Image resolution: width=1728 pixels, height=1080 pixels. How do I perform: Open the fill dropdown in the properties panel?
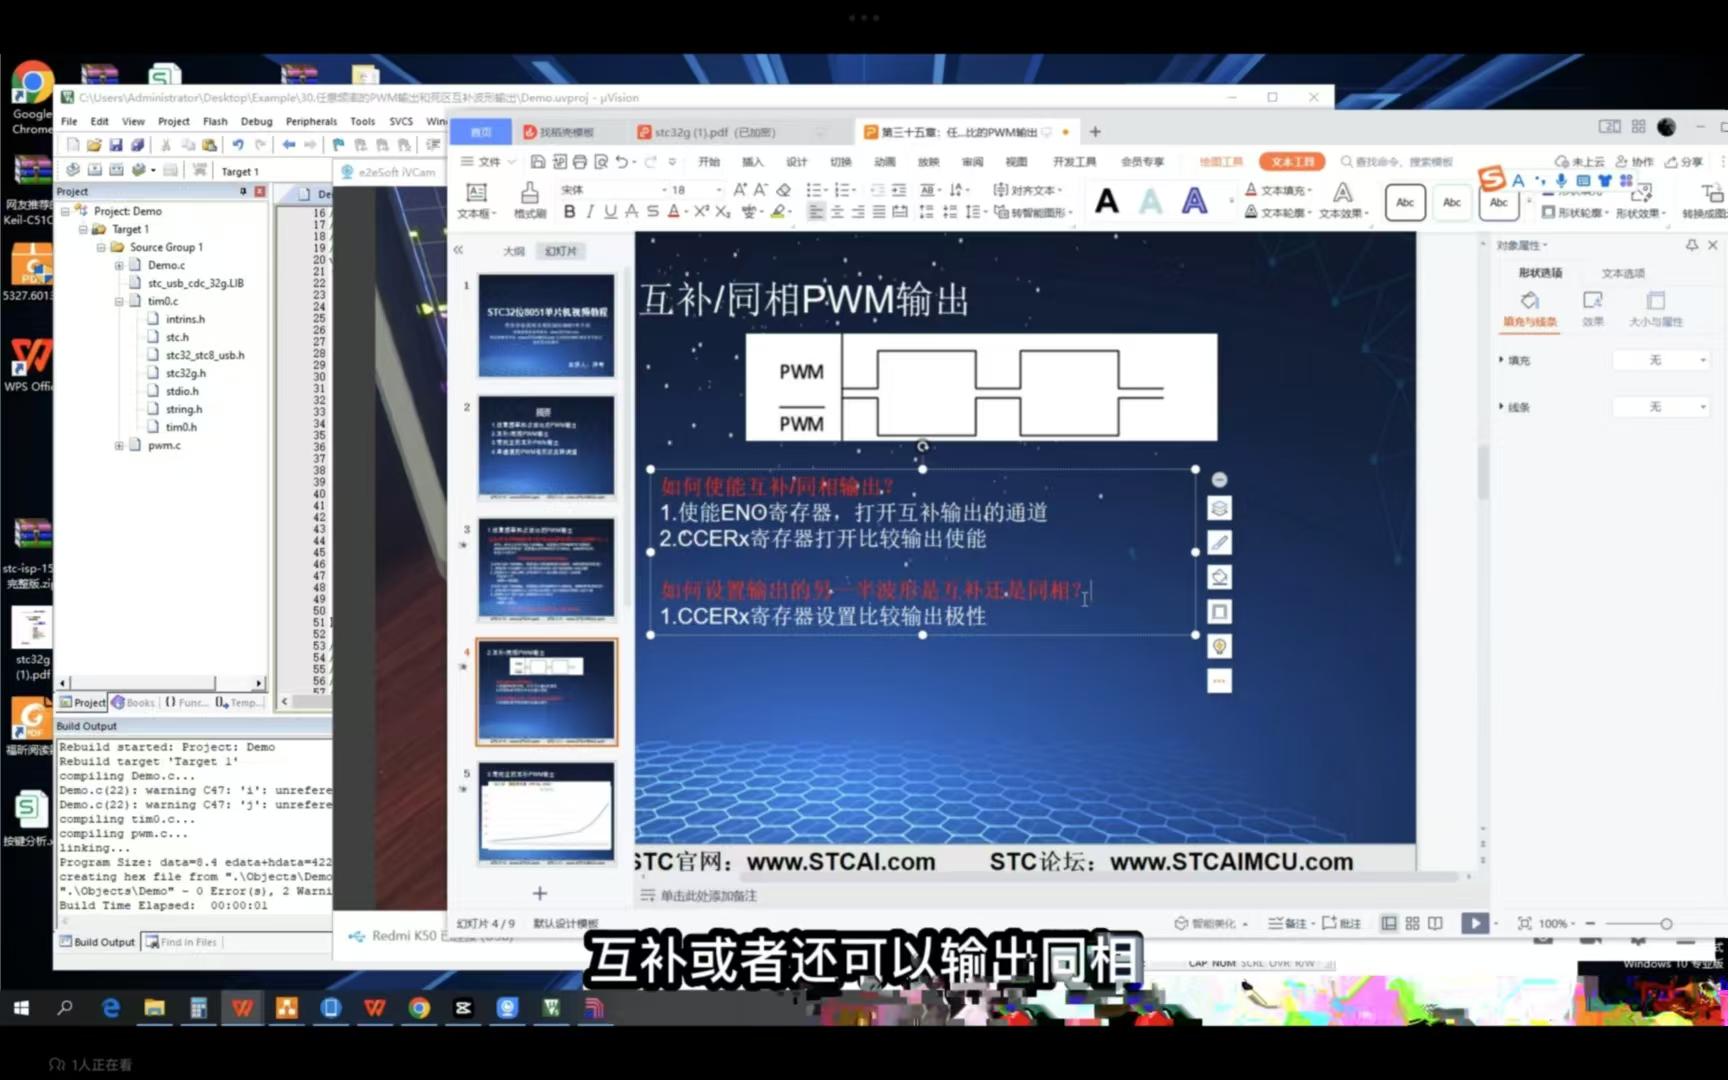coord(1661,360)
